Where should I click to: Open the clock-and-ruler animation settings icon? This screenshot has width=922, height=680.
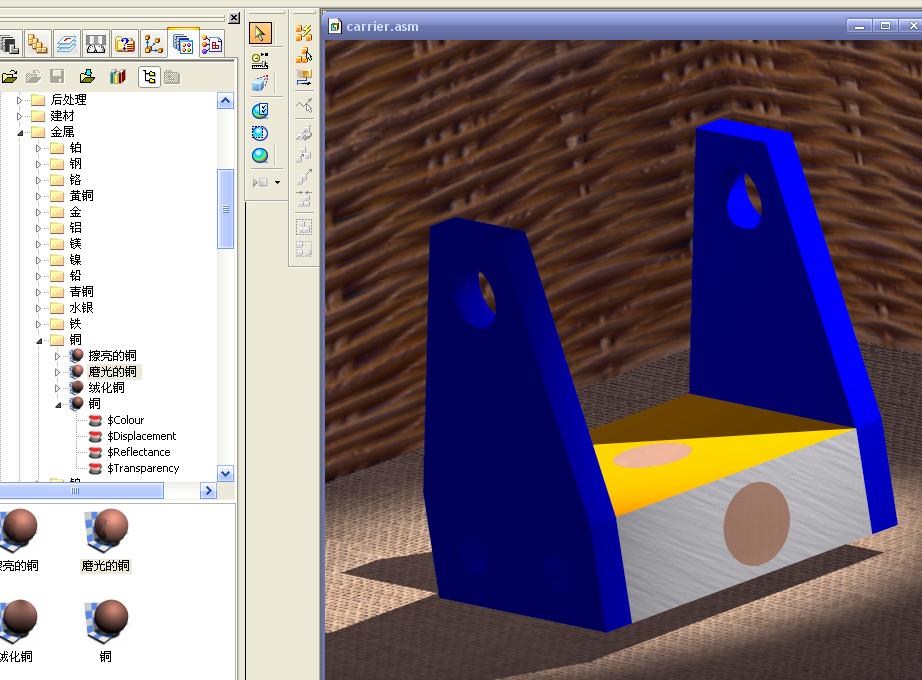[x=260, y=60]
